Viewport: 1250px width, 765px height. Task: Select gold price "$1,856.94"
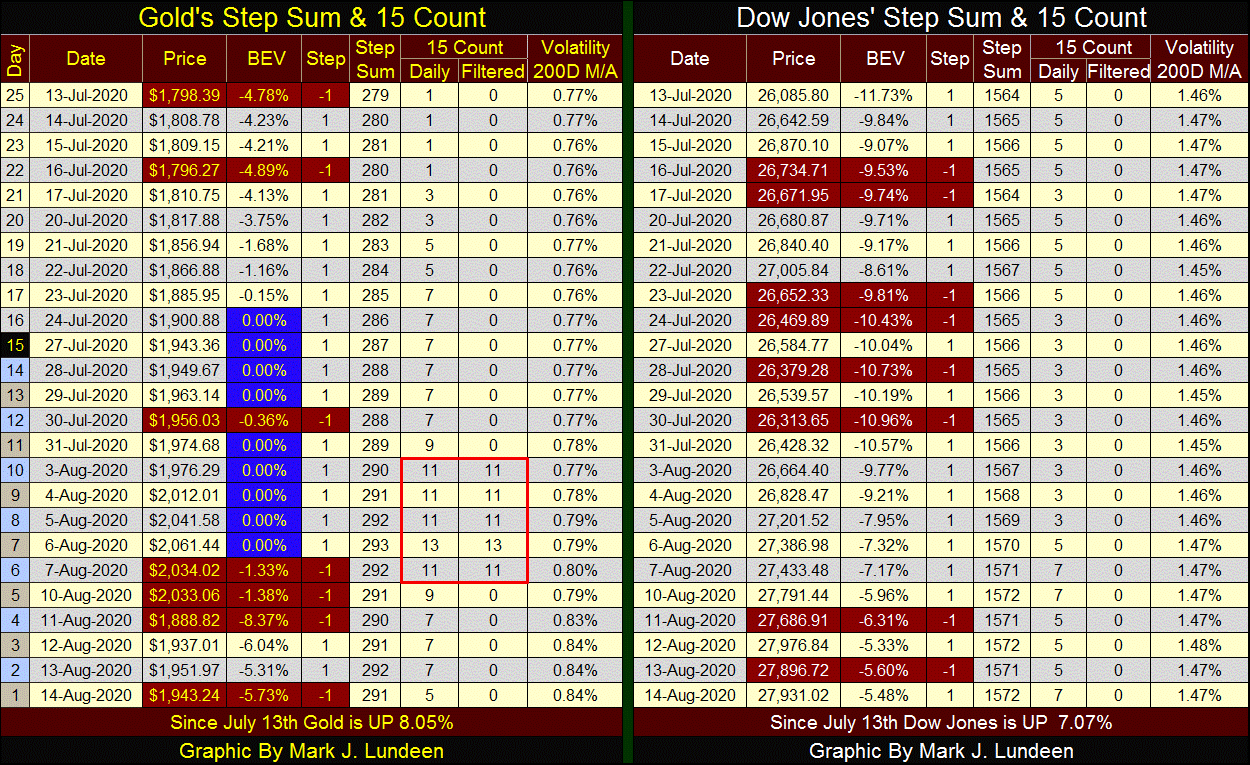point(185,245)
